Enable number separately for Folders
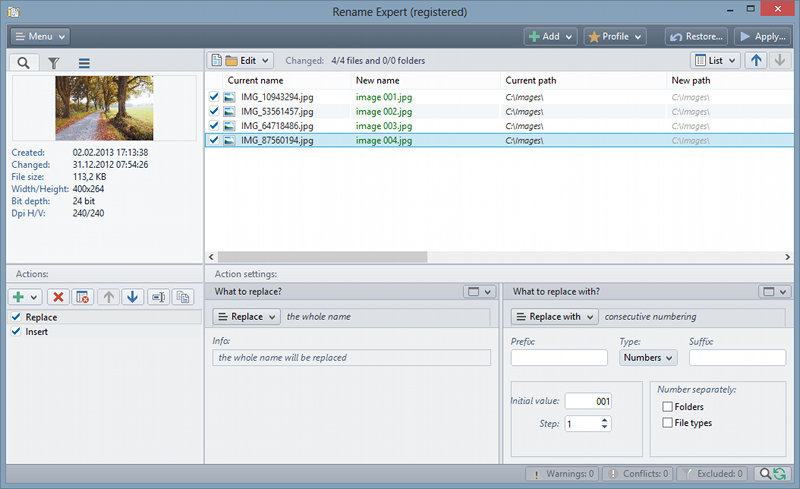The height and width of the screenshot is (489, 800). pos(667,407)
